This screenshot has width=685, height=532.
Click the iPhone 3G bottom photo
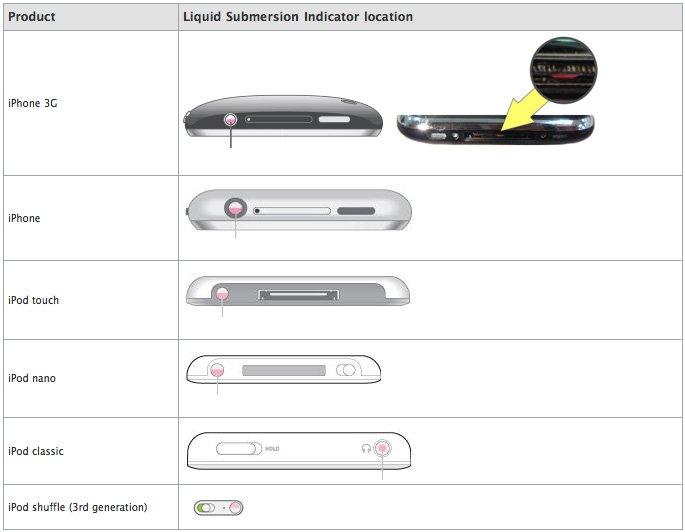click(495, 129)
